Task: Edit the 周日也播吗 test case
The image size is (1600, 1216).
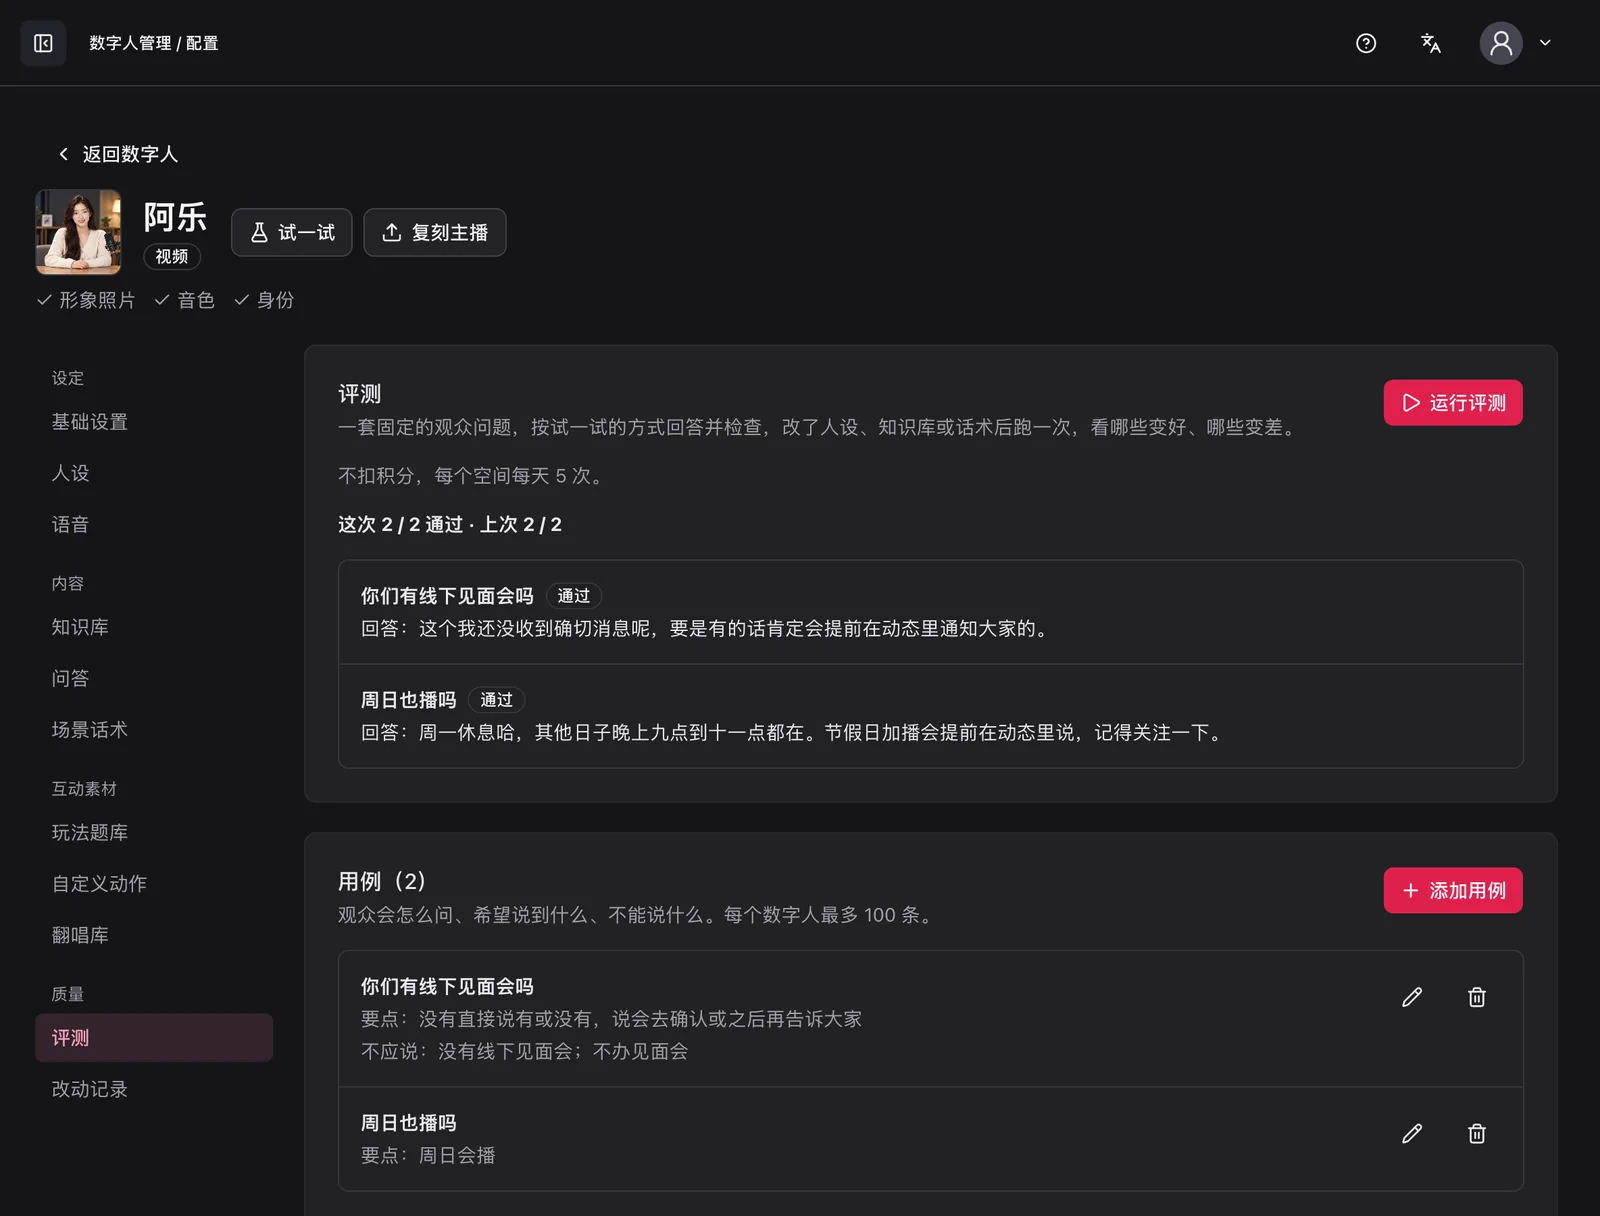Action: [x=1412, y=1133]
